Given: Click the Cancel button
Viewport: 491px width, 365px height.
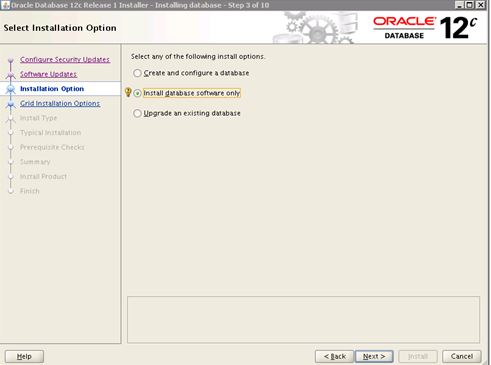Looking at the screenshot, I should [462, 356].
